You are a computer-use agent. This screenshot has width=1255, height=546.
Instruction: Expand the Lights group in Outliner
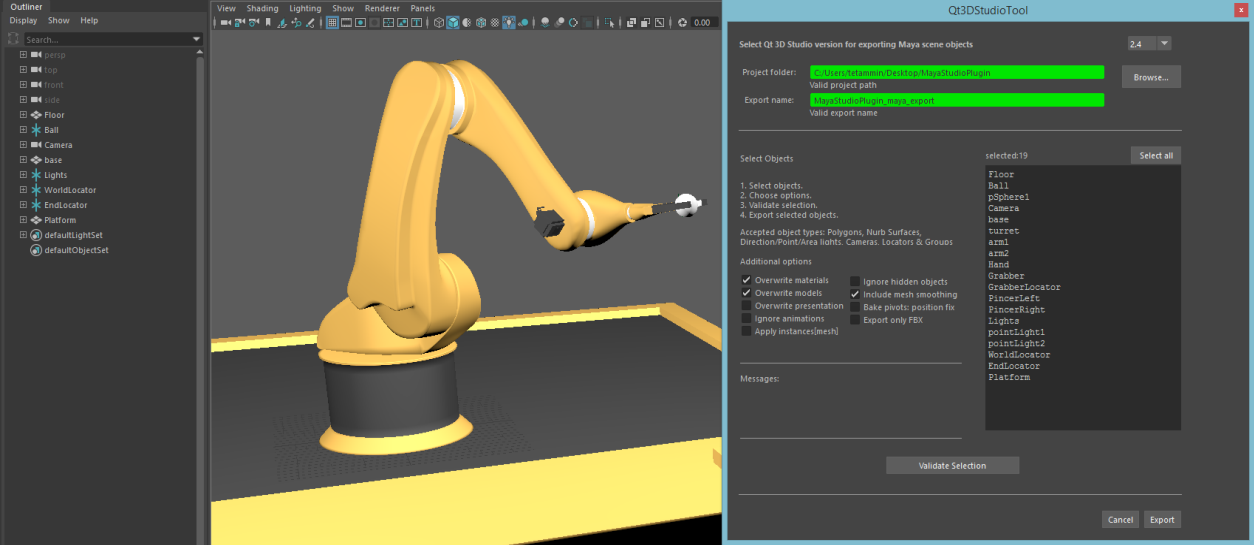(x=23, y=175)
